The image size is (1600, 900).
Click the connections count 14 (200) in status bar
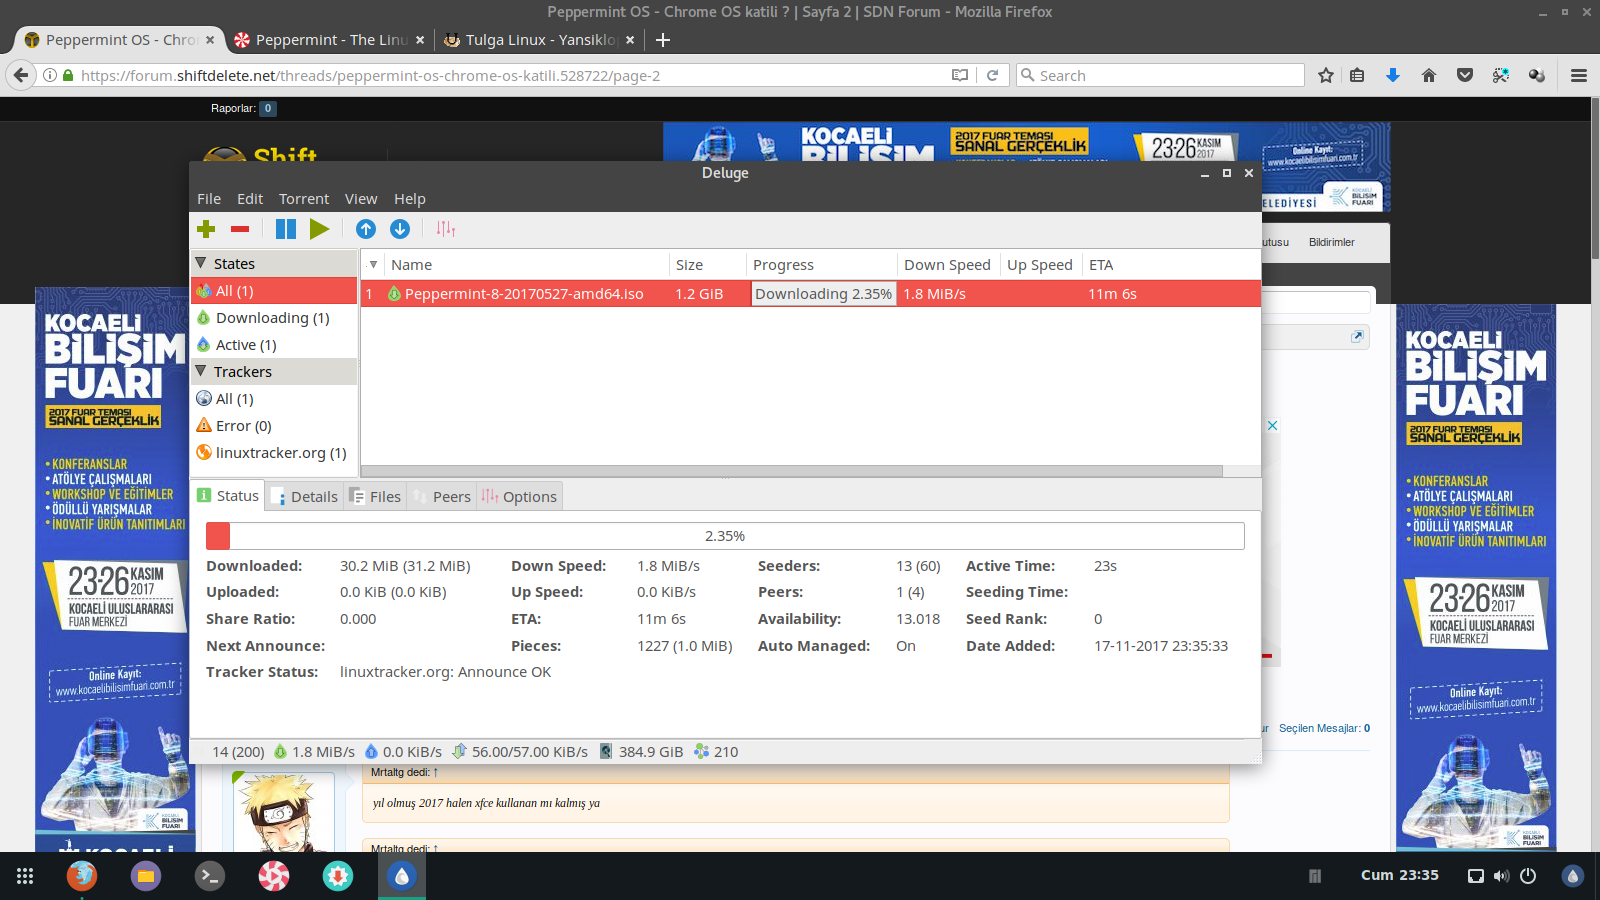pos(239,752)
